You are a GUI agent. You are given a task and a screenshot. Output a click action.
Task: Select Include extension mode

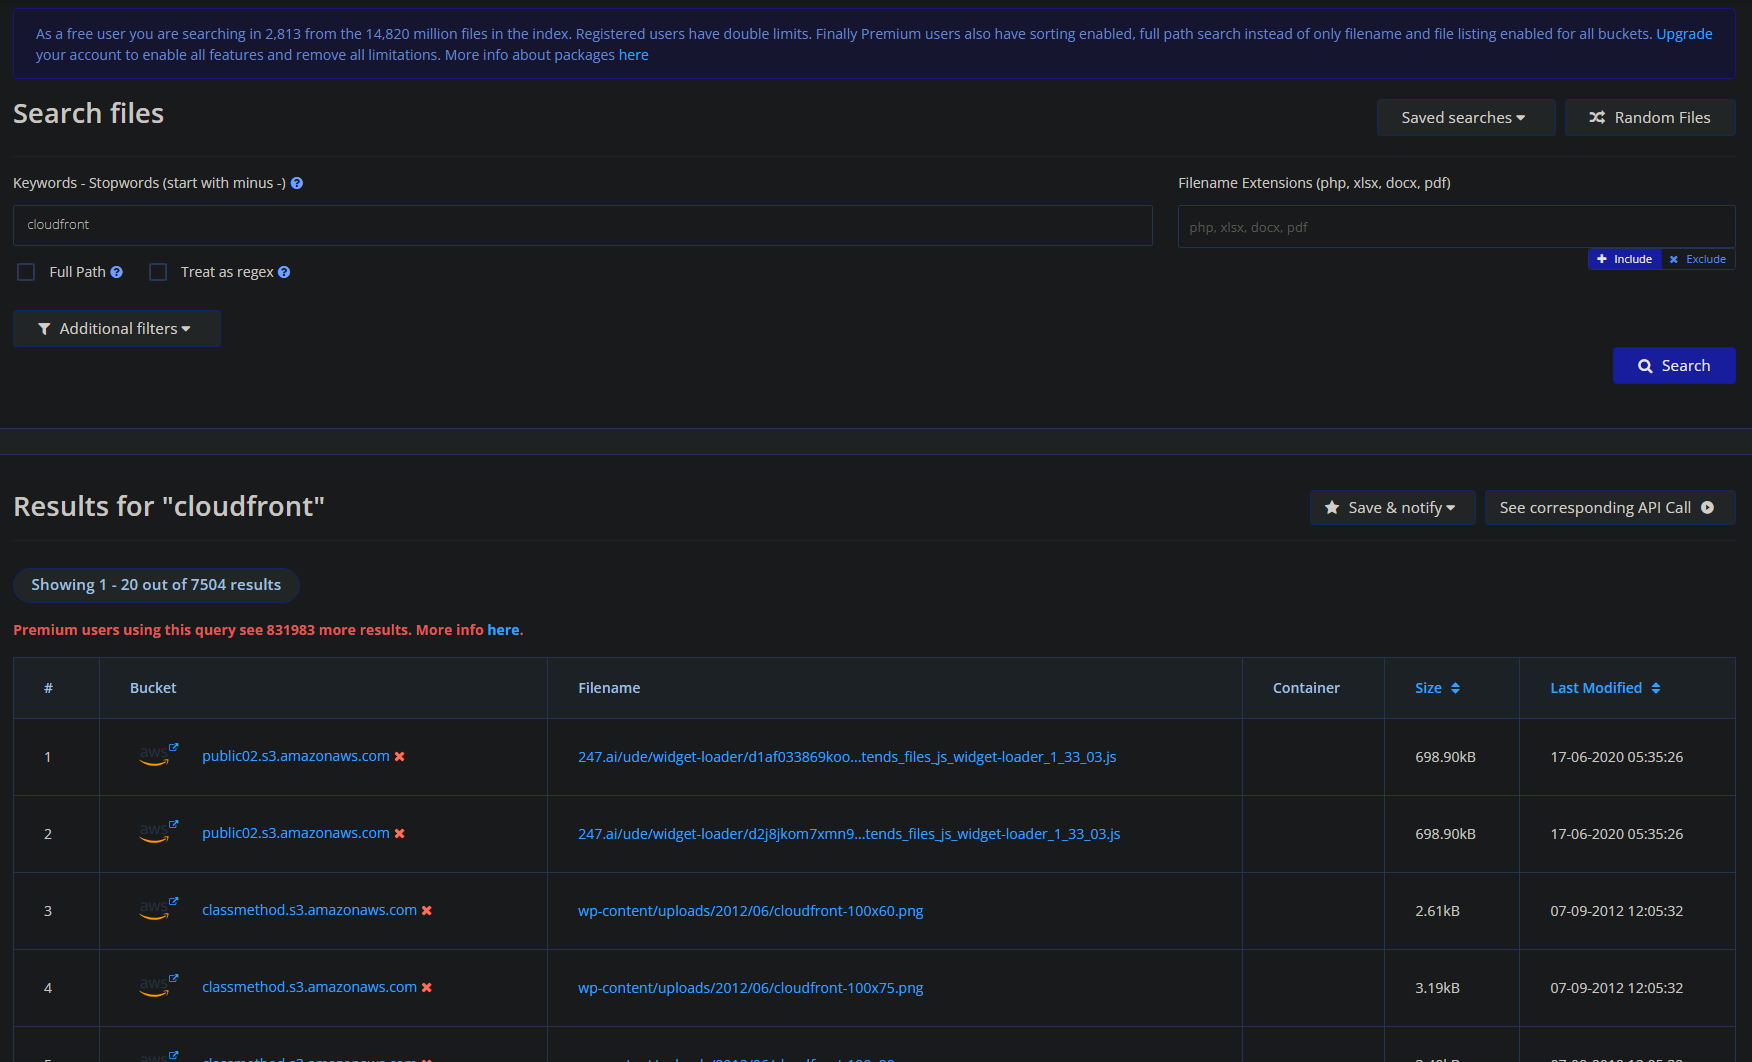pyautogui.click(x=1624, y=259)
